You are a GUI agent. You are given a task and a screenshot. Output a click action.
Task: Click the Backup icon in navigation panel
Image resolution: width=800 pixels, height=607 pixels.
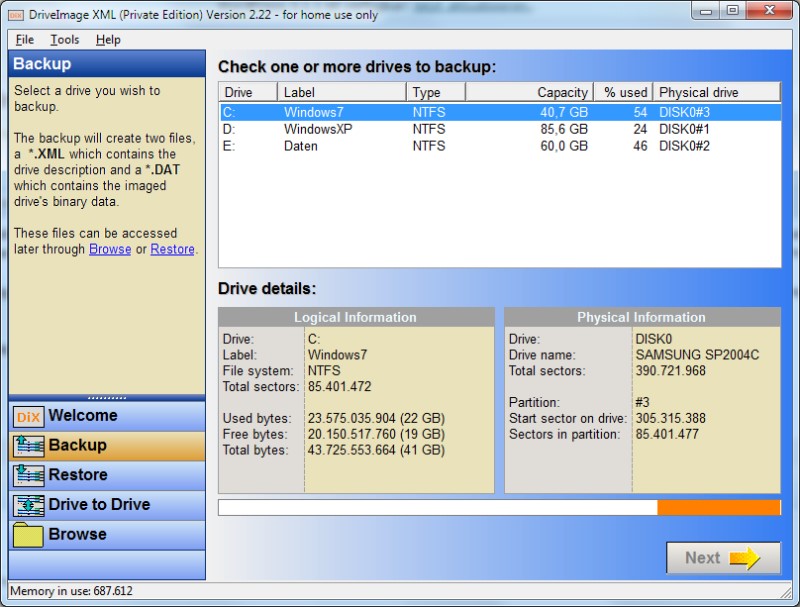[x=28, y=446]
